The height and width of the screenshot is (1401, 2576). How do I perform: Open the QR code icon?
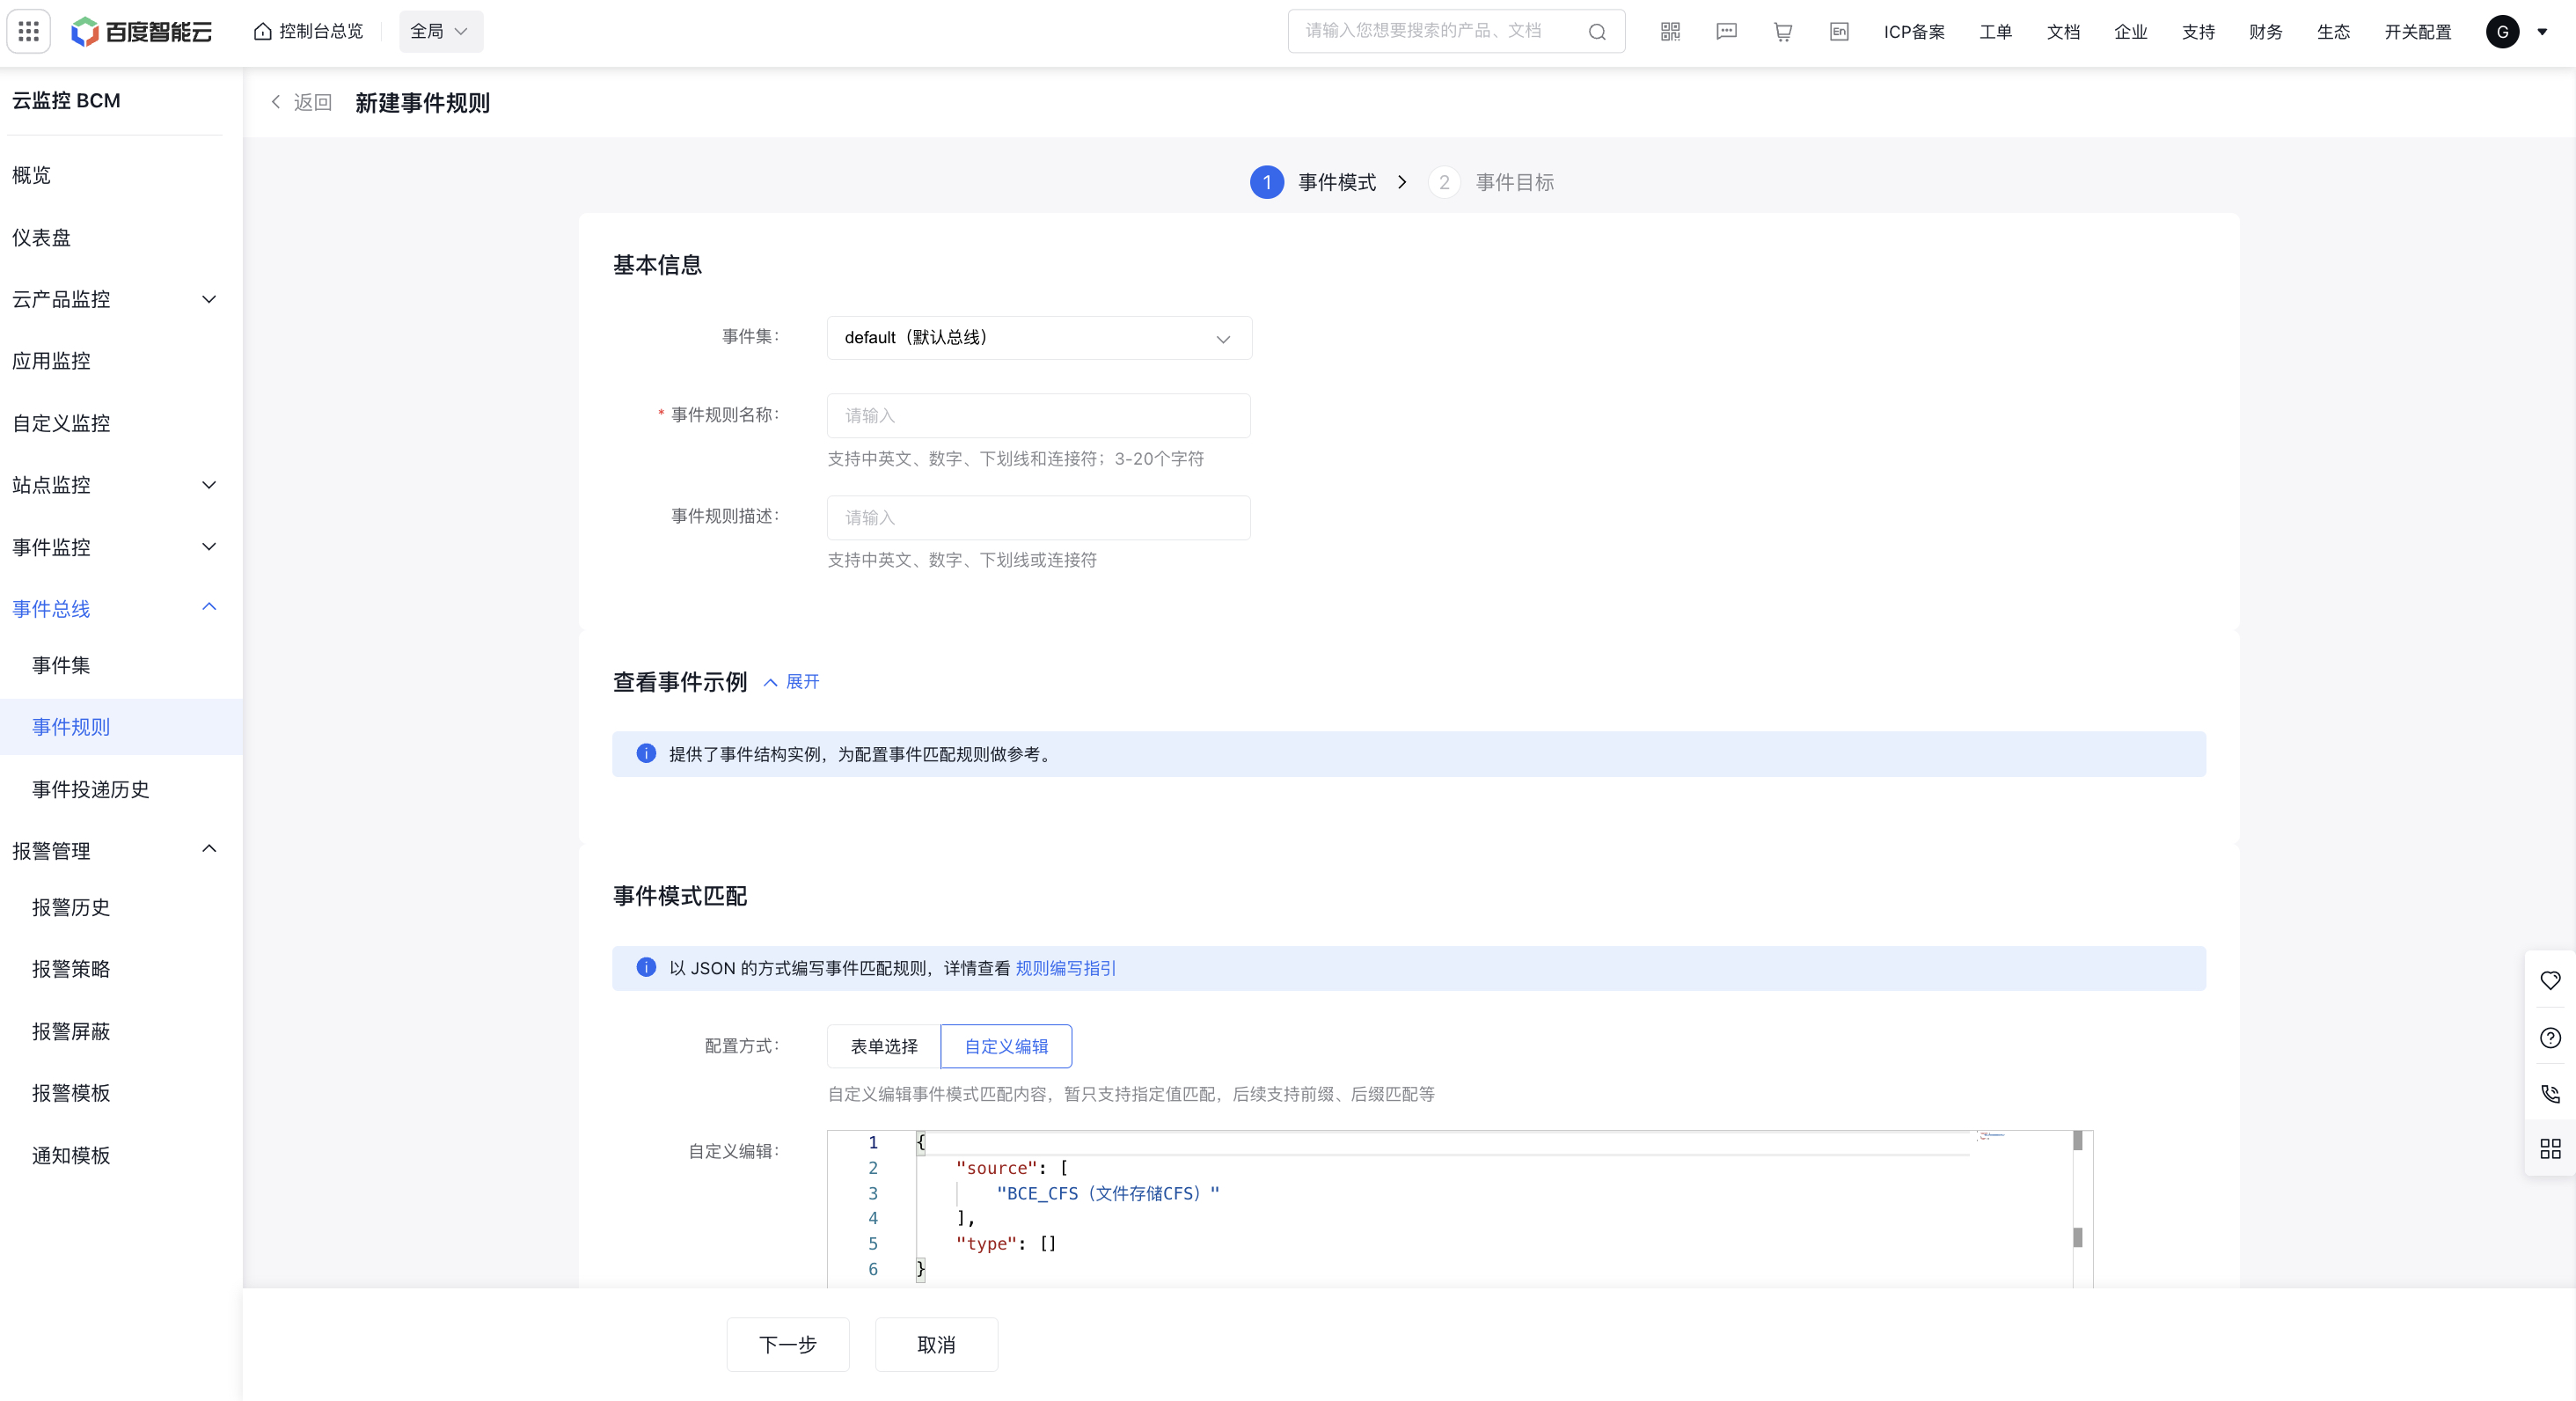[1670, 32]
